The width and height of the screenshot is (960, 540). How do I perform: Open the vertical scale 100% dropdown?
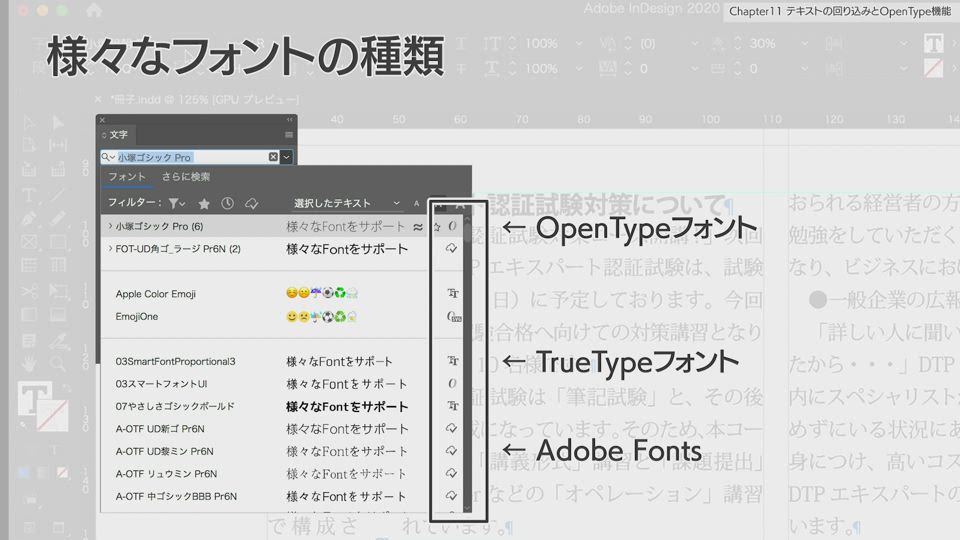pyautogui.click(x=579, y=43)
